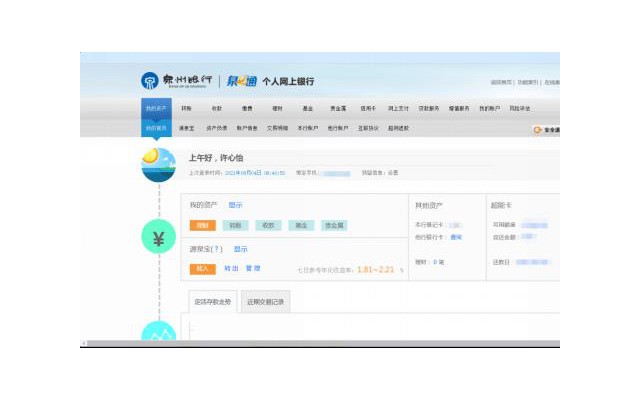Select 资产负债 in the sub-navigation row
Screen dimensions: 640x400
coord(217,128)
